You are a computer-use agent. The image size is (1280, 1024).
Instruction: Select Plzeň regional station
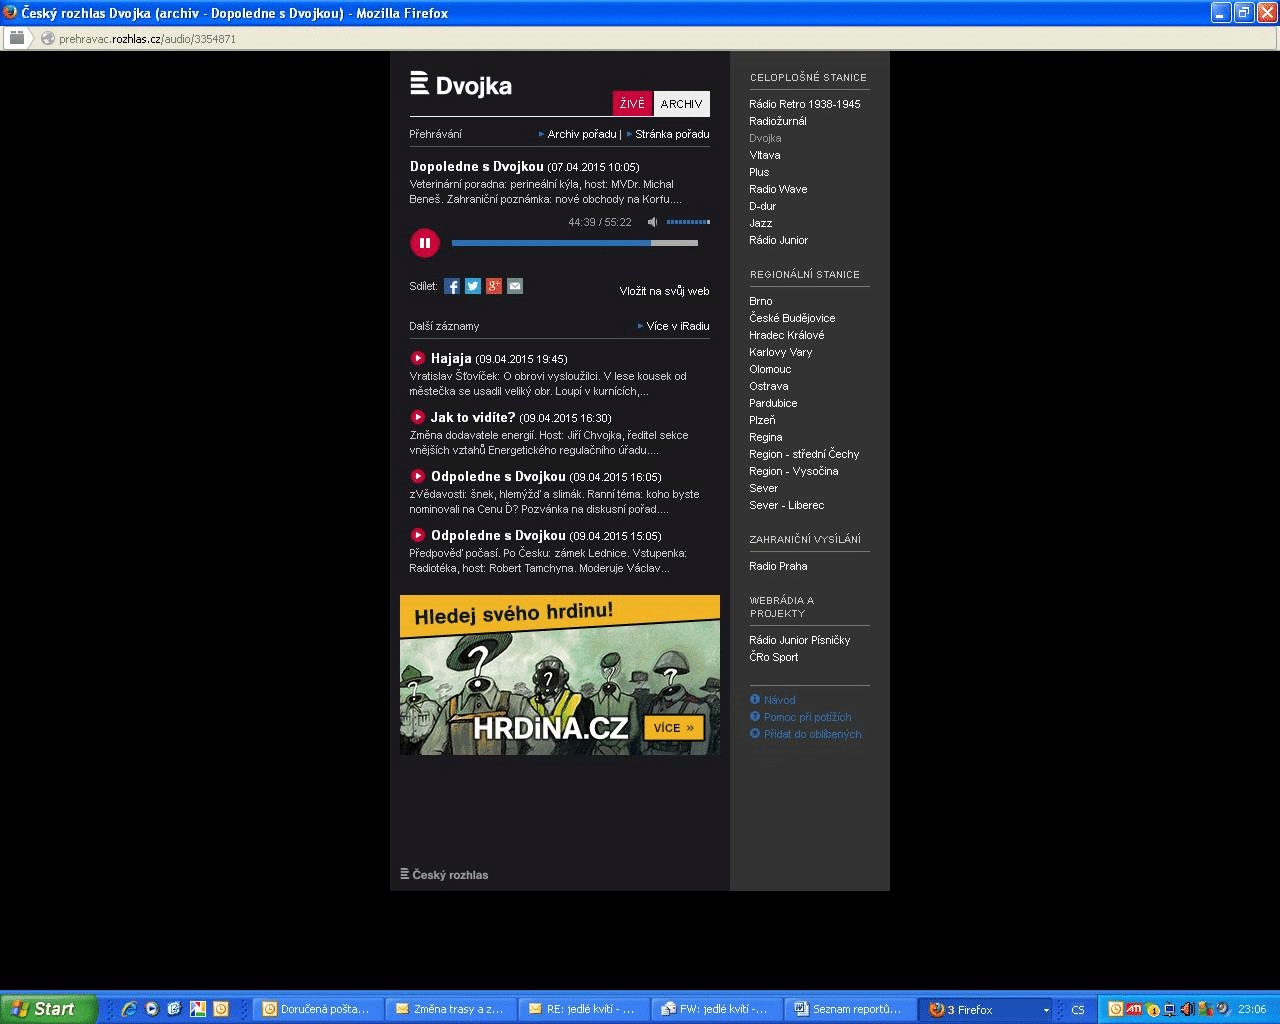[x=762, y=420]
